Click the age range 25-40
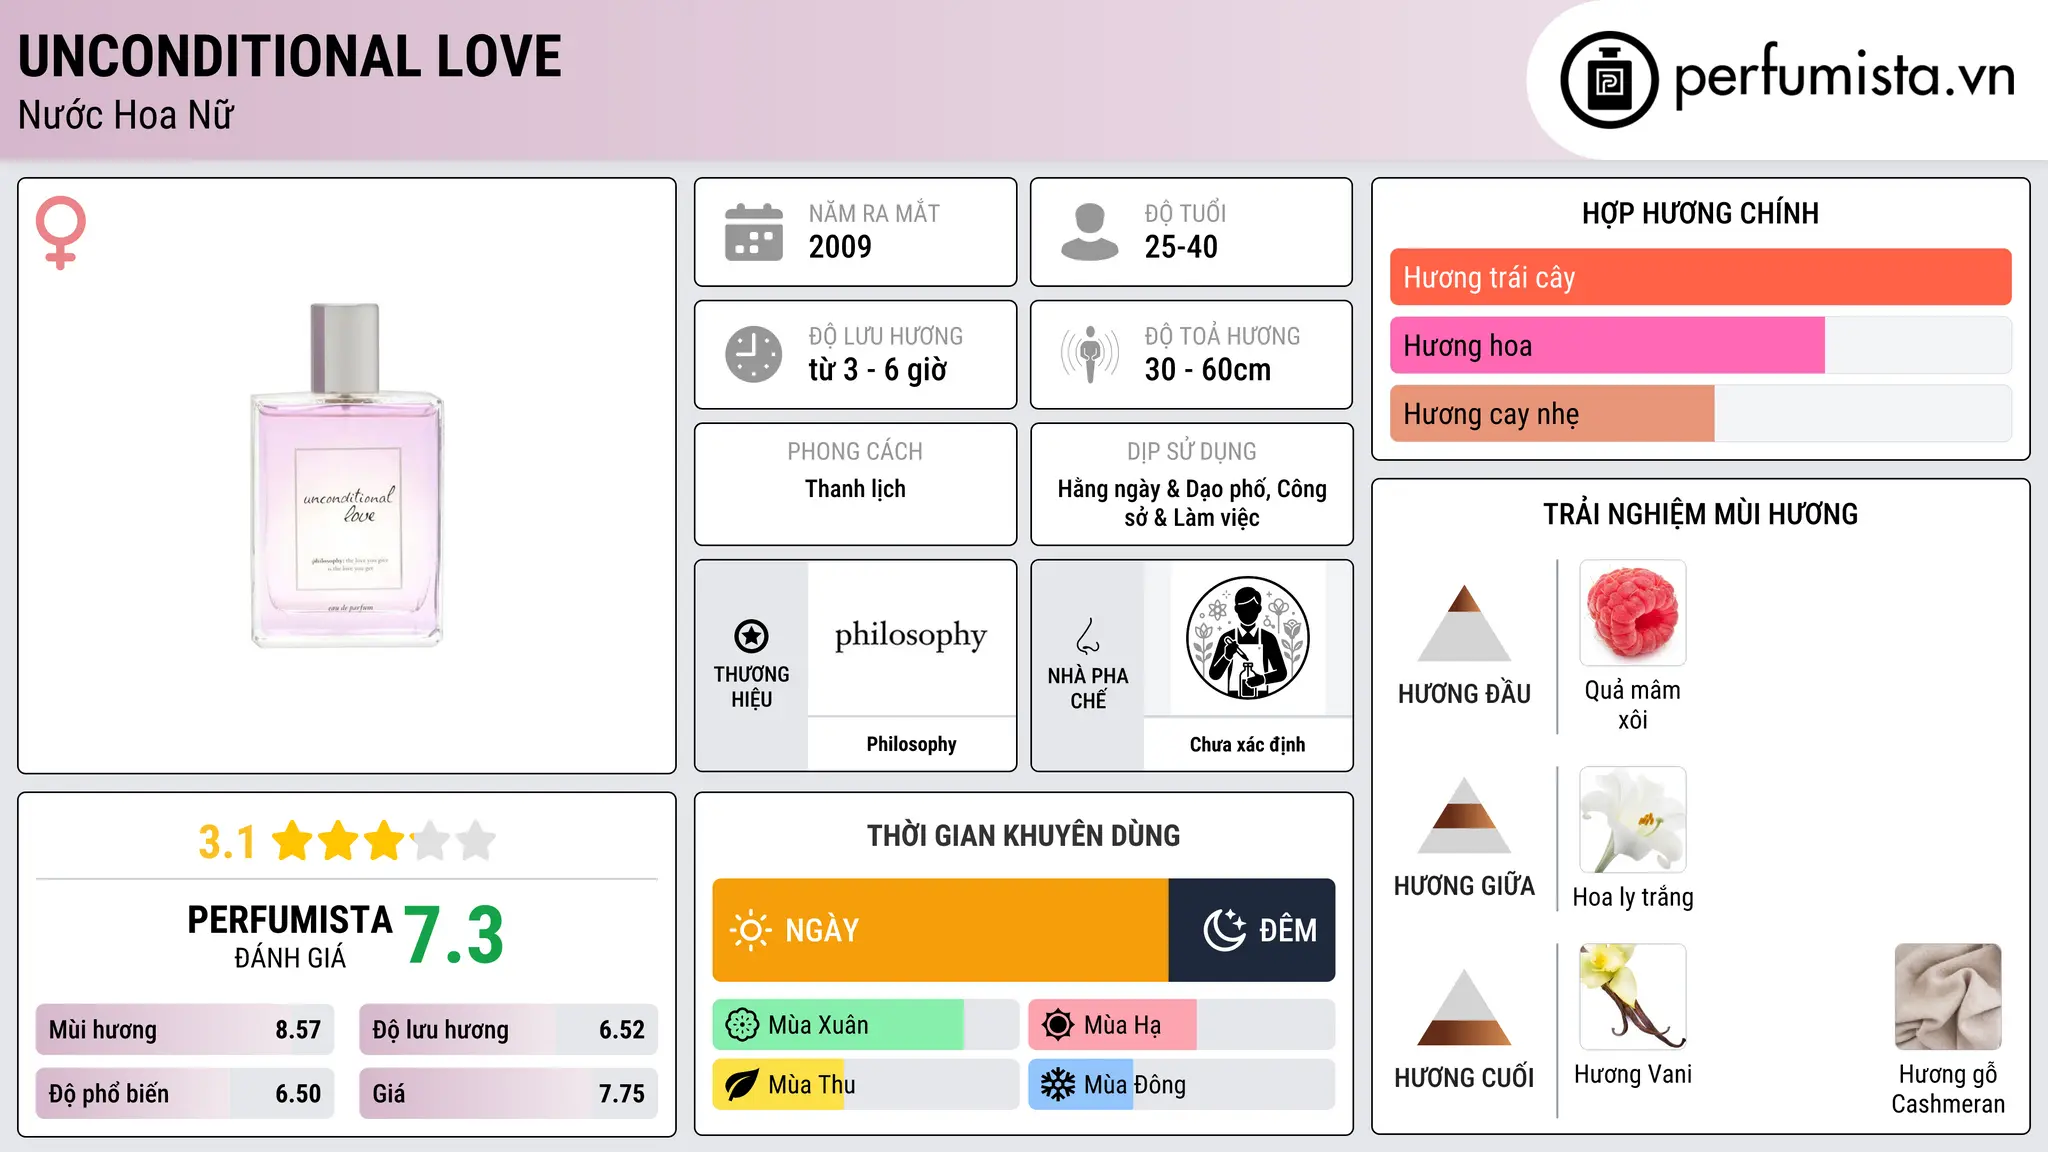The height and width of the screenshot is (1152, 2048). point(1181,247)
